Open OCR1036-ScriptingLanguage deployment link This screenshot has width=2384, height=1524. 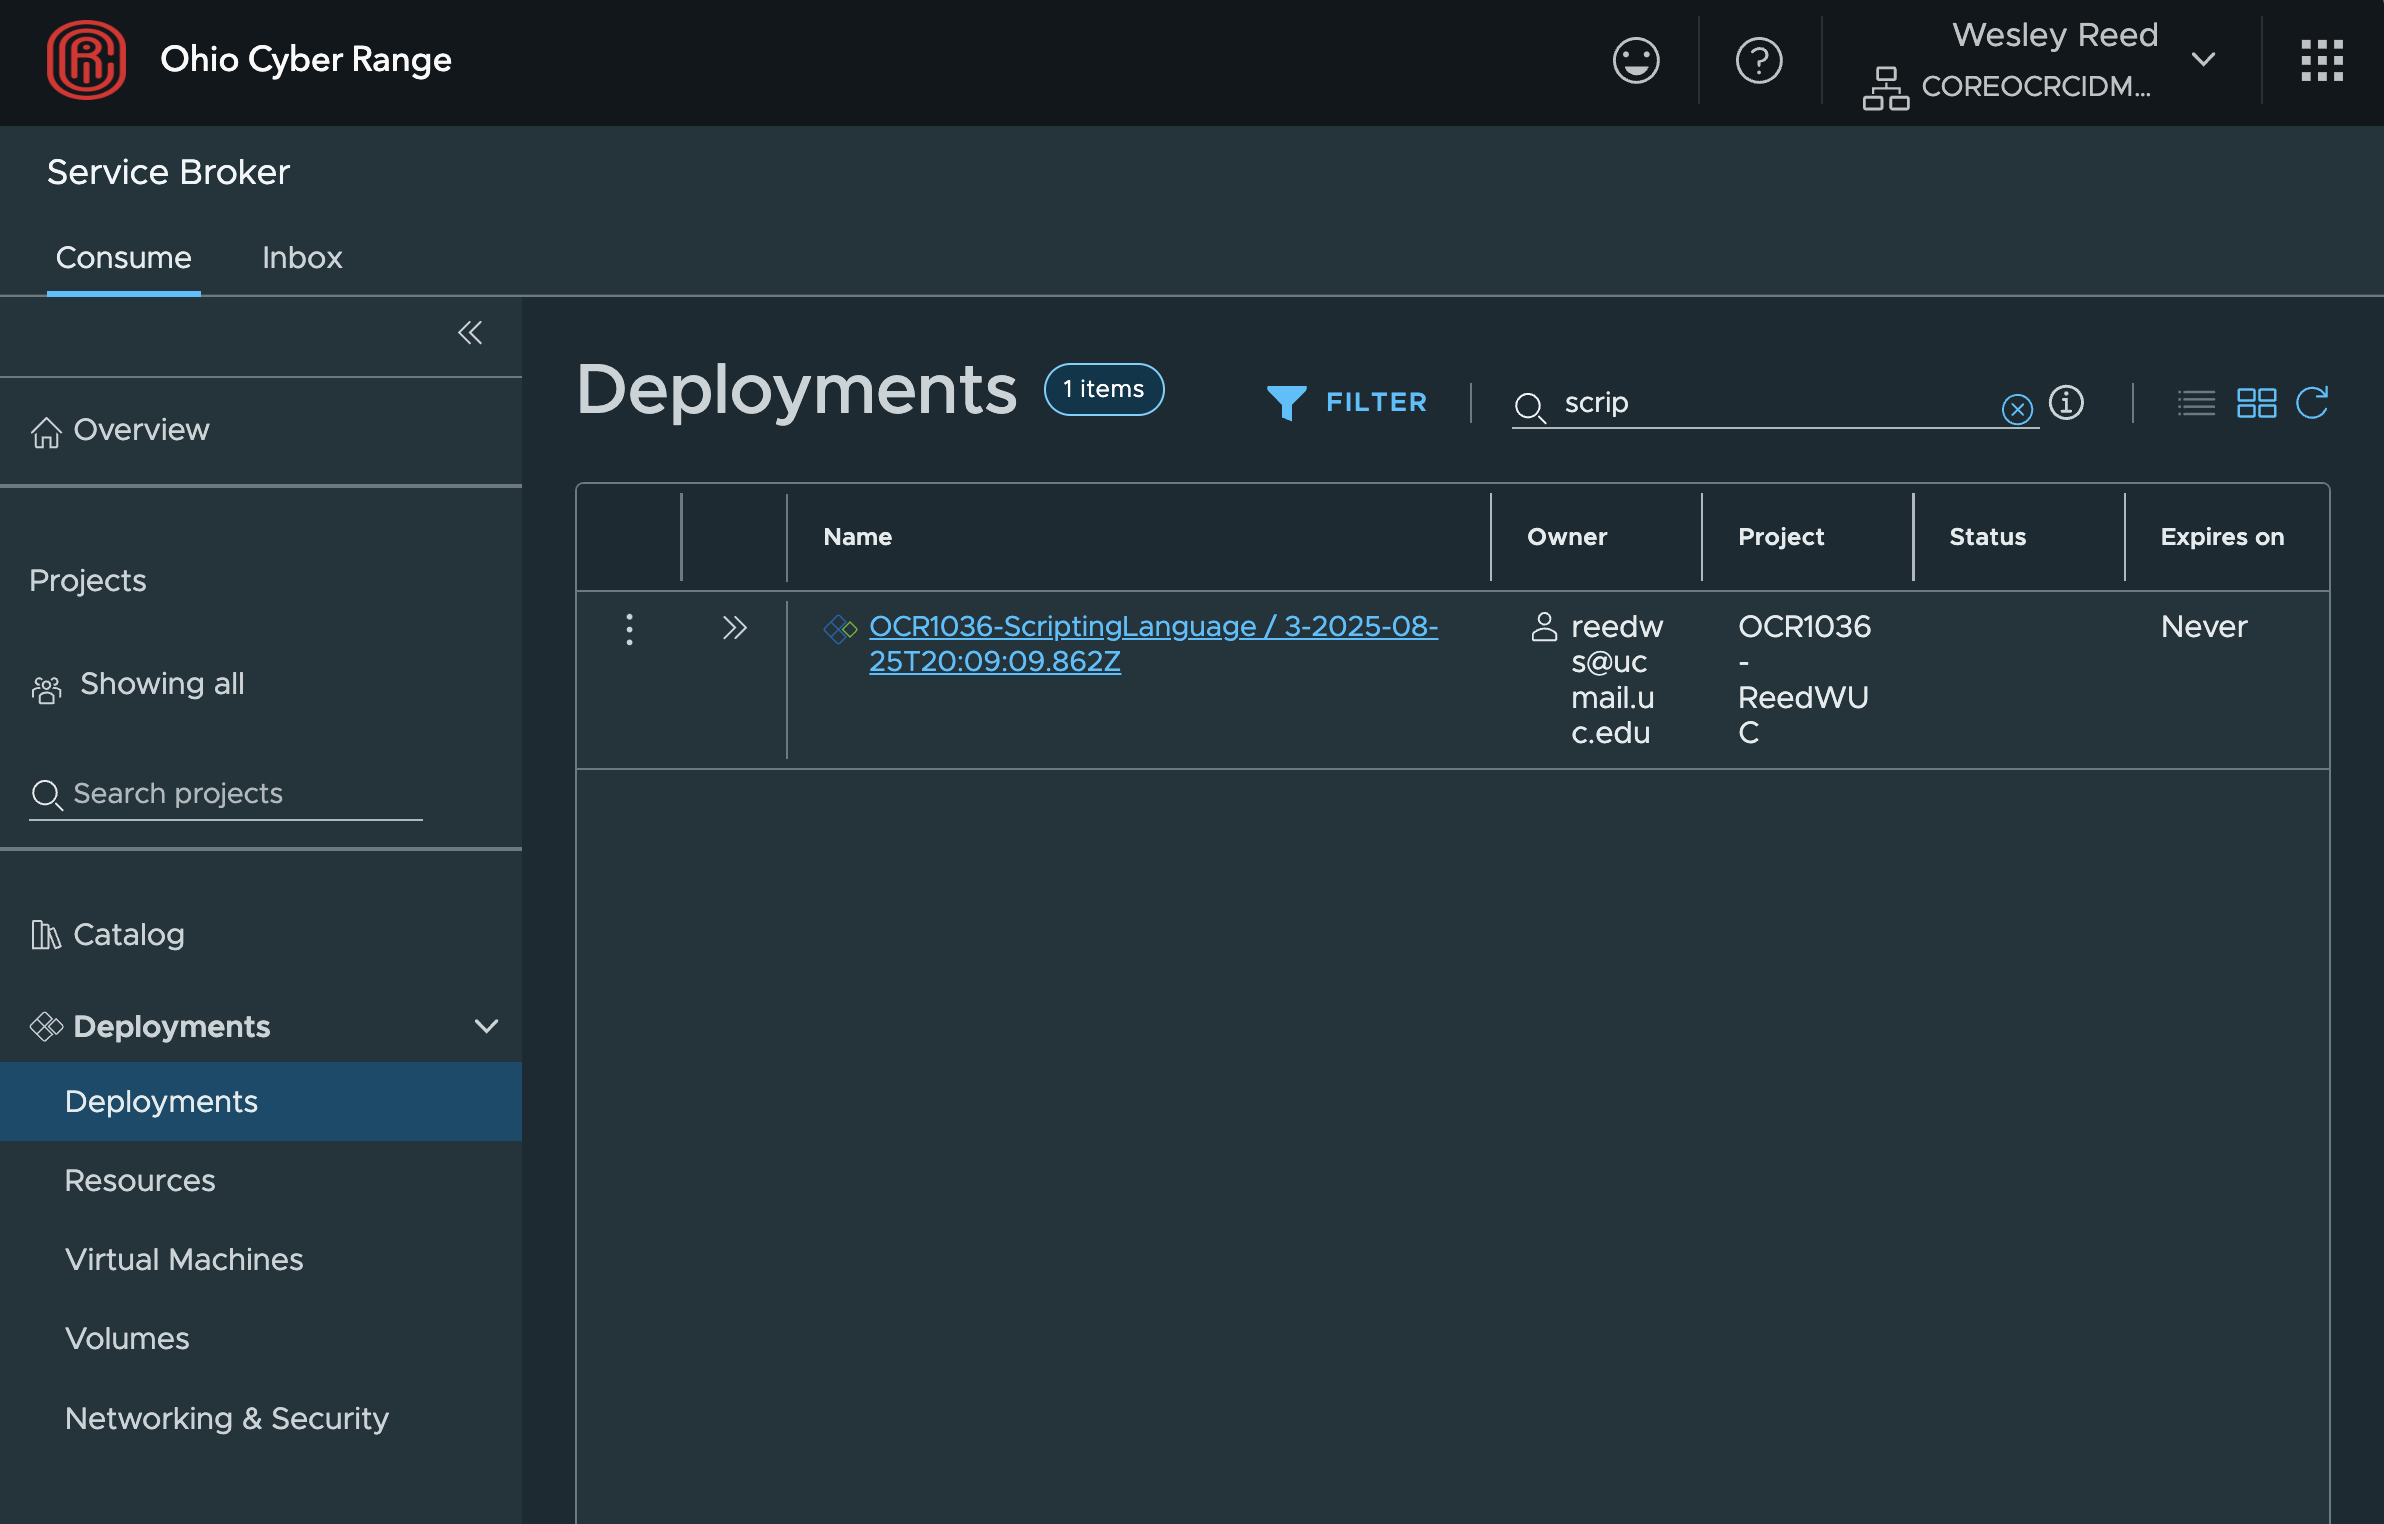click(1153, 643)
